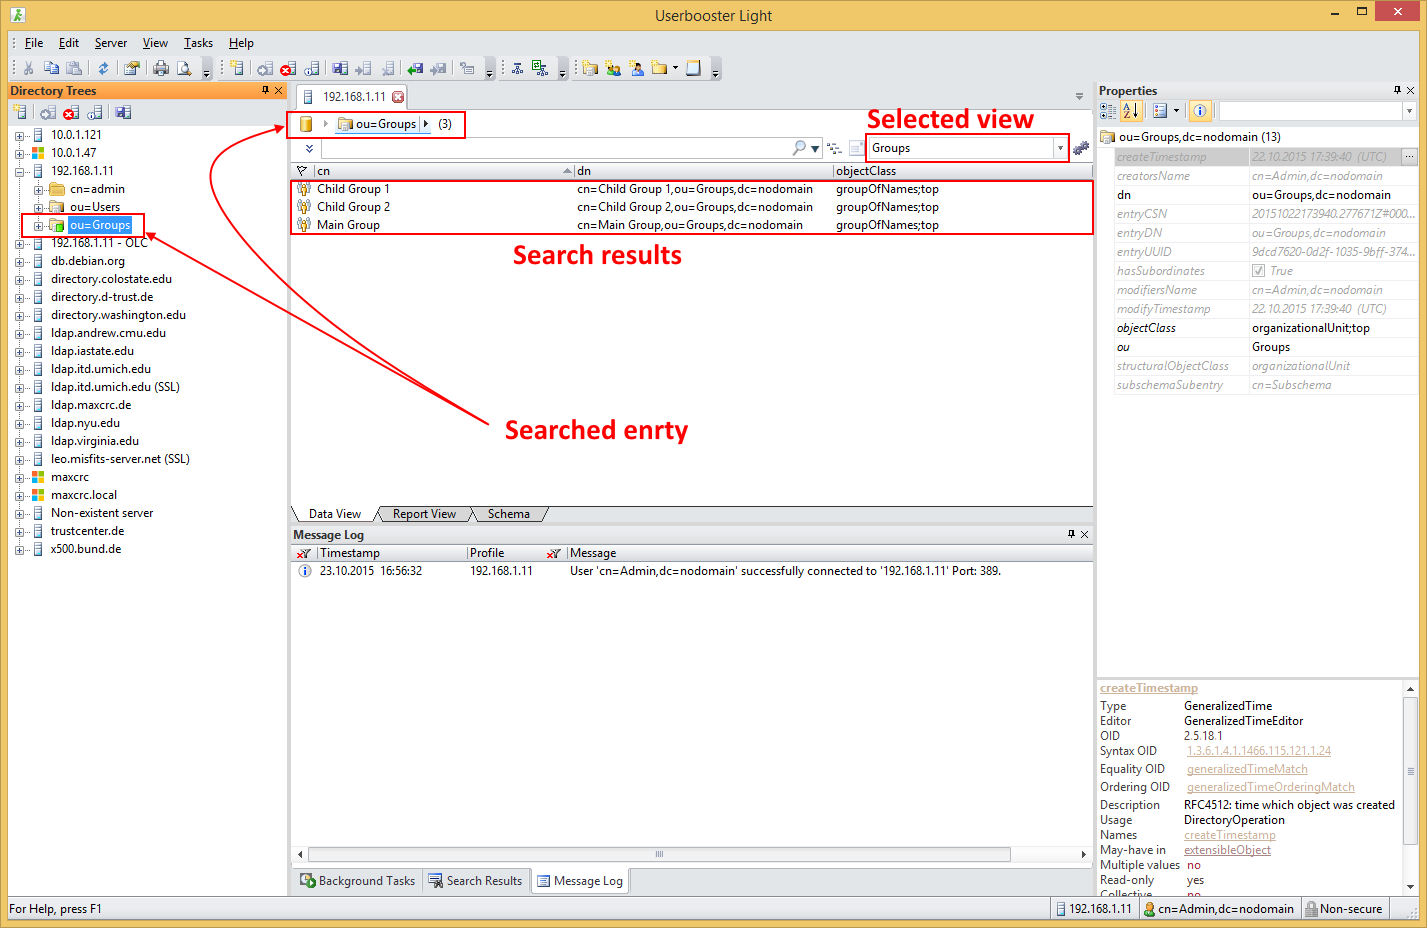The image size is (1427, 928).
Task: Click the New user person icon in the toolbar
Action: [x=637, y=68]
